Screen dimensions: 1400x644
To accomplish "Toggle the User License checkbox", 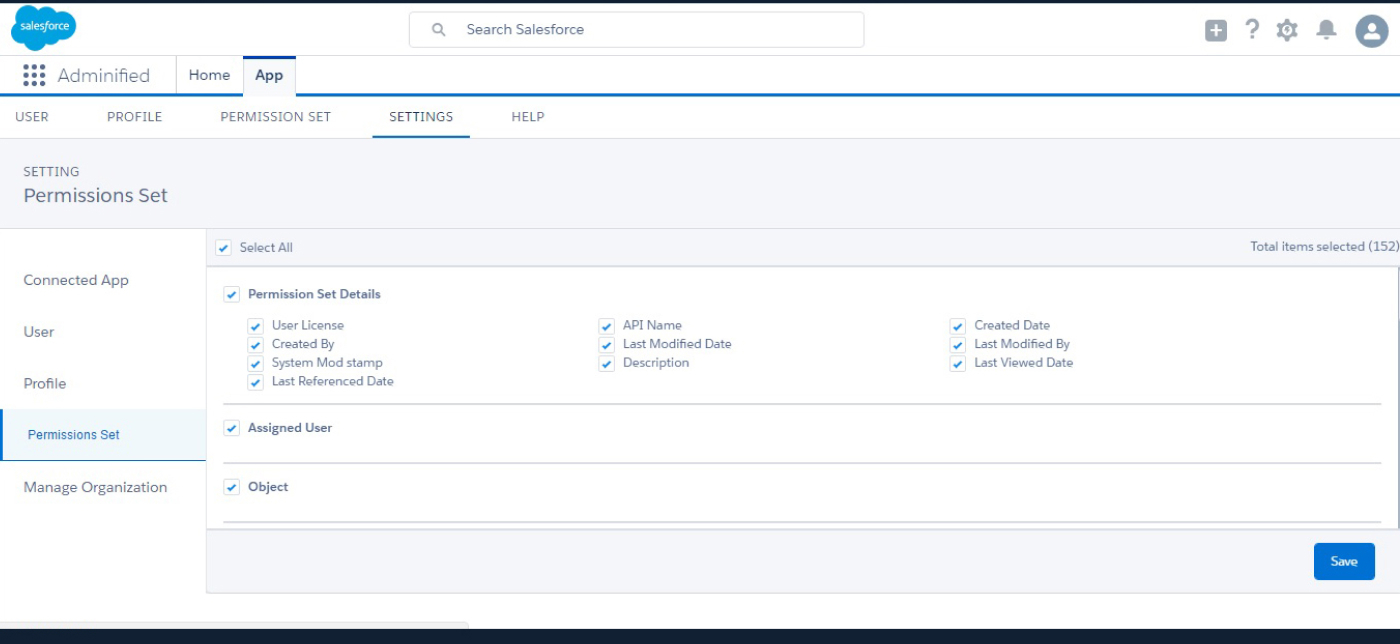I will pyautogui.click(x=256, y=326).
